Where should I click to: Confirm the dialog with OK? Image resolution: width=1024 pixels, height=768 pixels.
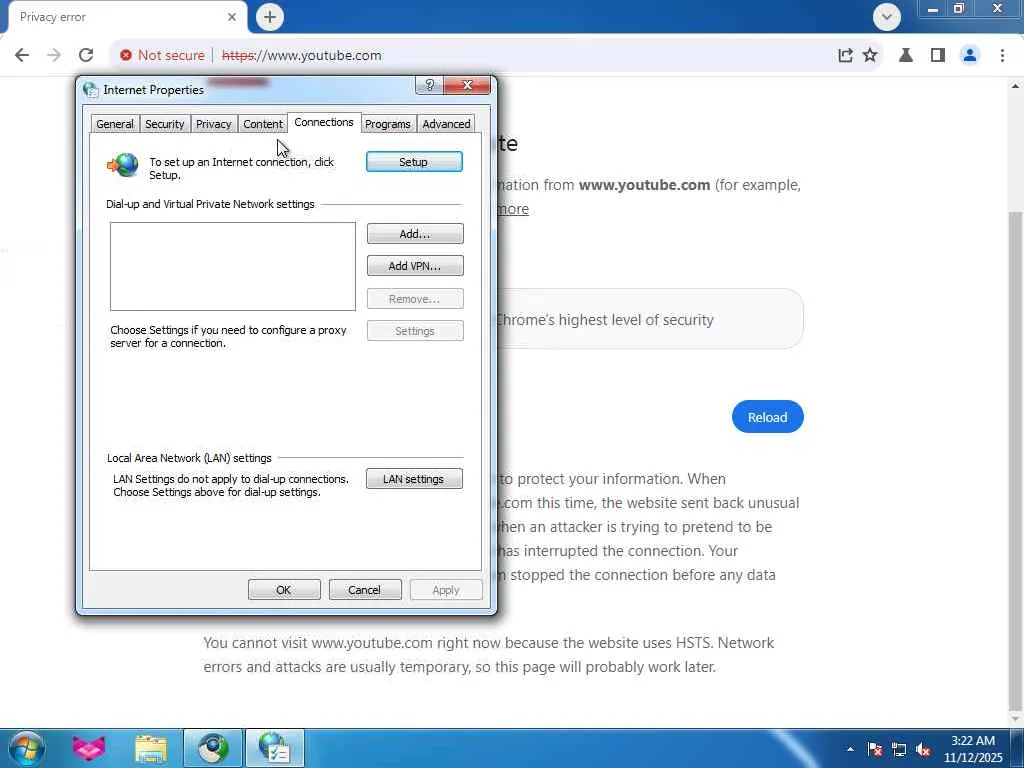pyautogui.click(x=284, y=590)
